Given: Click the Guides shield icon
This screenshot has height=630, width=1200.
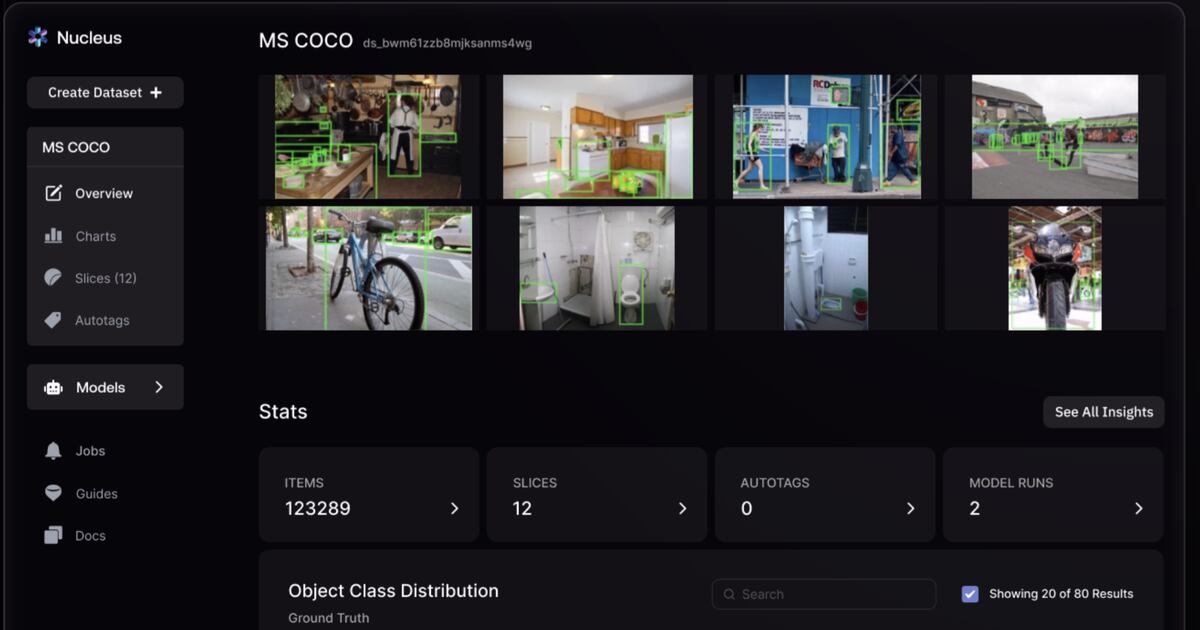Looking at the screenshot, I should (54, 494).
